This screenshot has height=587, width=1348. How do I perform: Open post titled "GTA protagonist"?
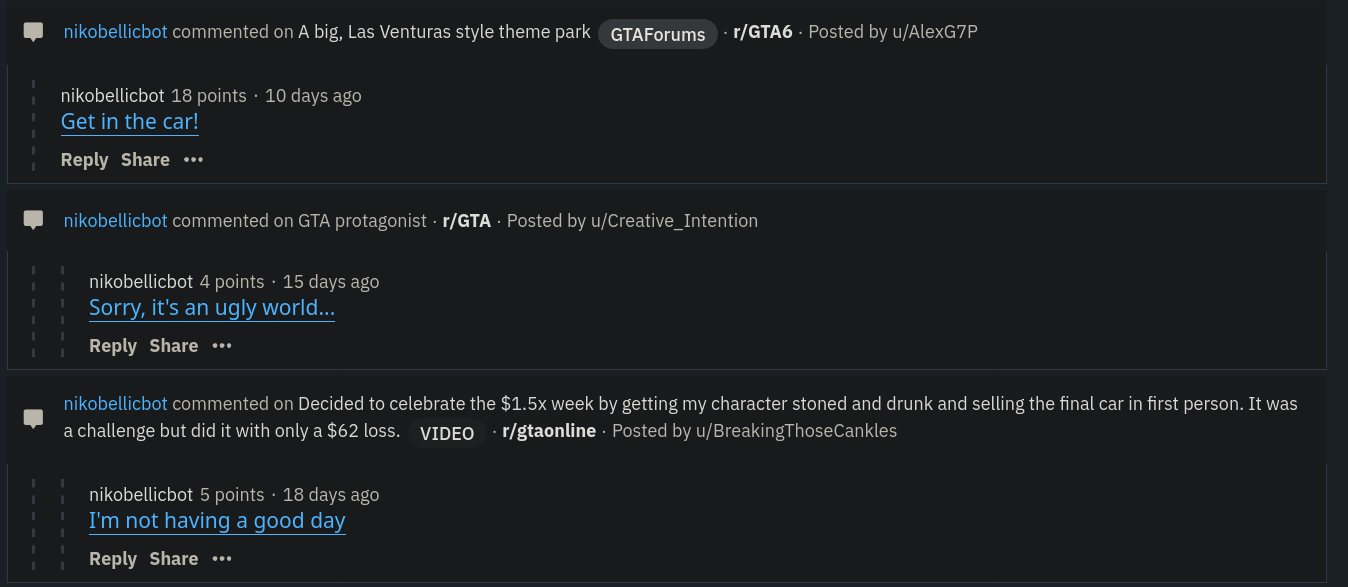click(x=363, y=220)
